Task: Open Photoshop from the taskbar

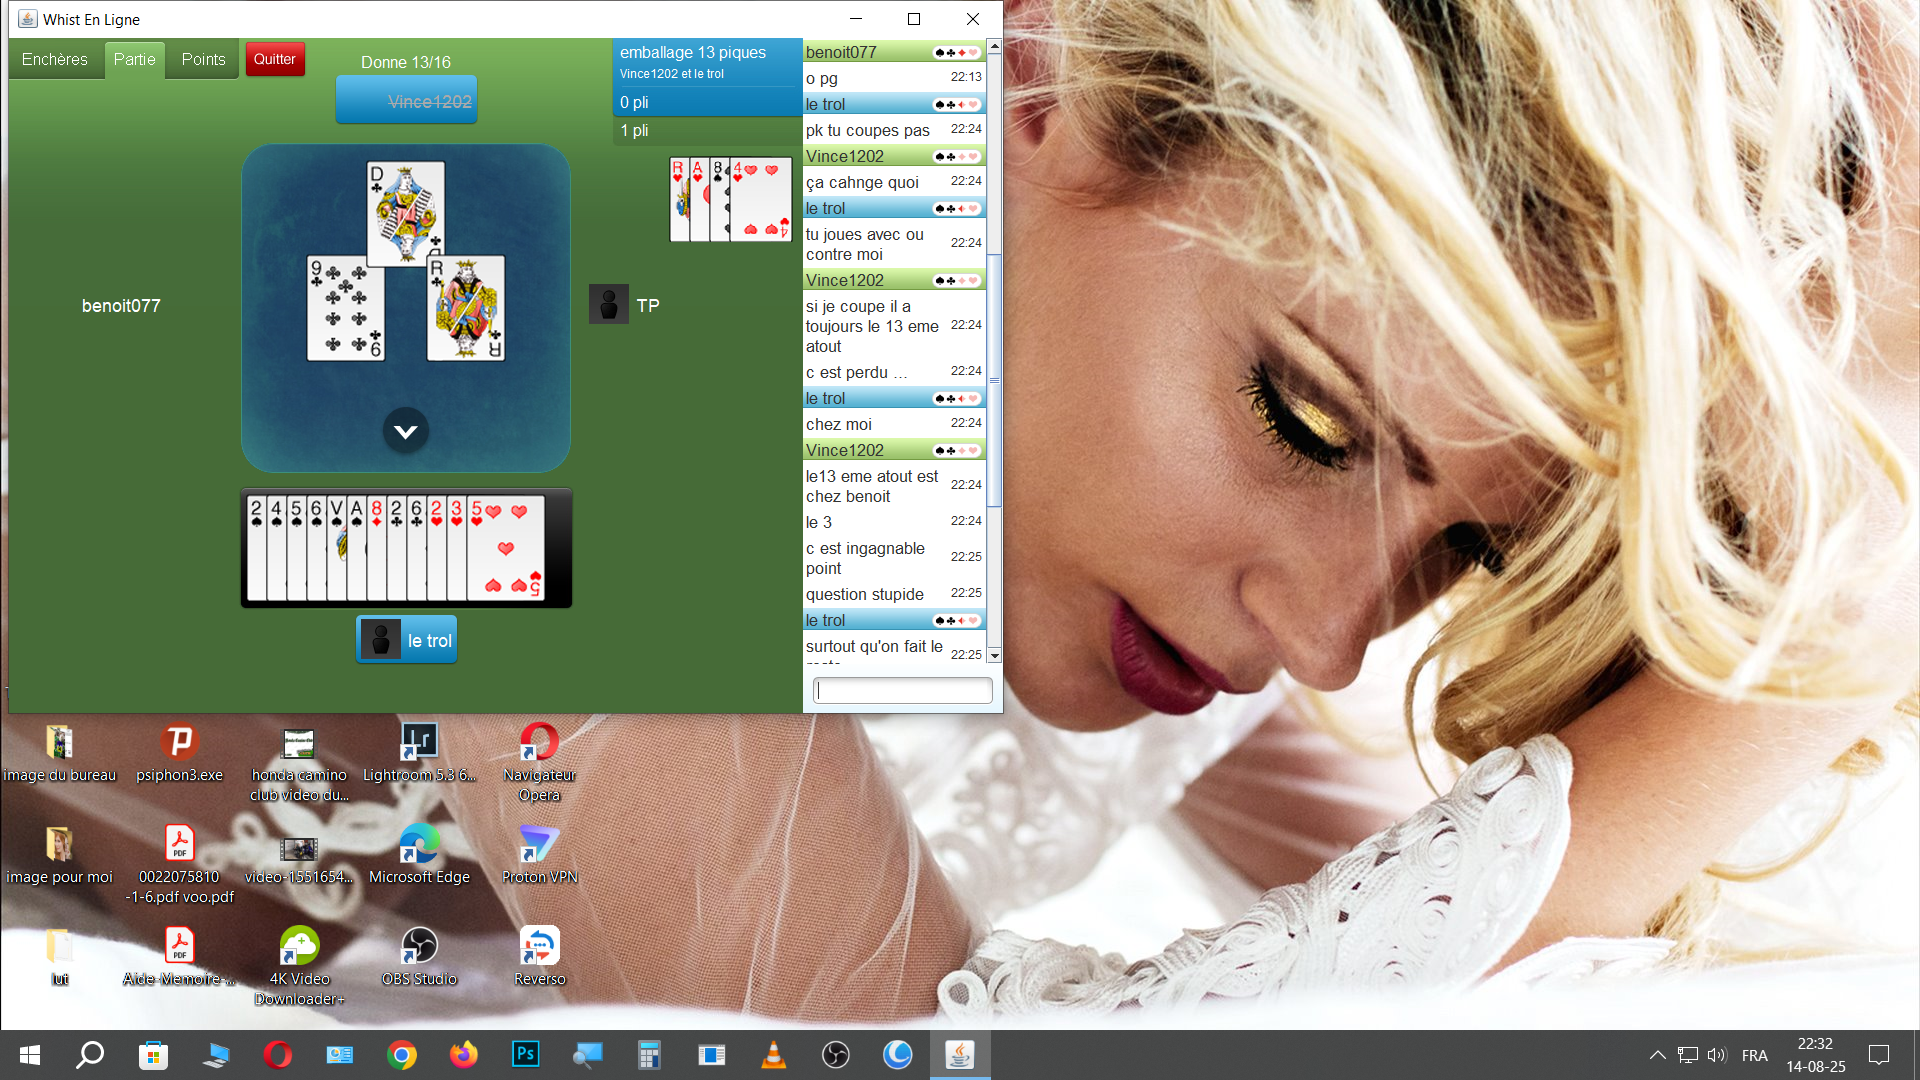Action: coord(525,1054)
